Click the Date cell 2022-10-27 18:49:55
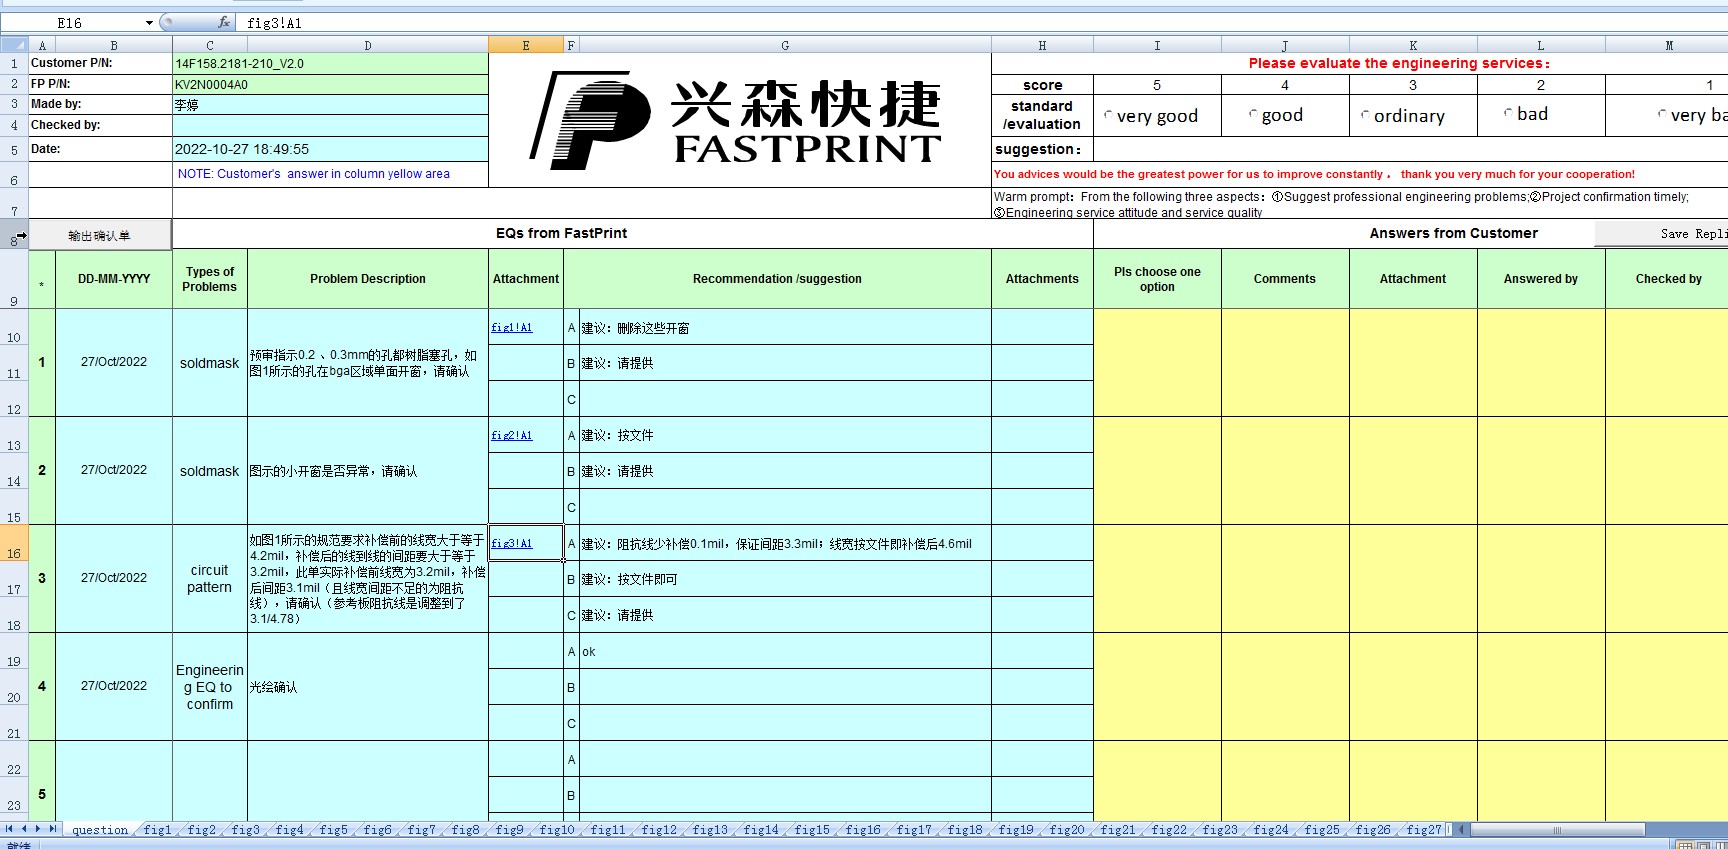 [x=330, y=149]
